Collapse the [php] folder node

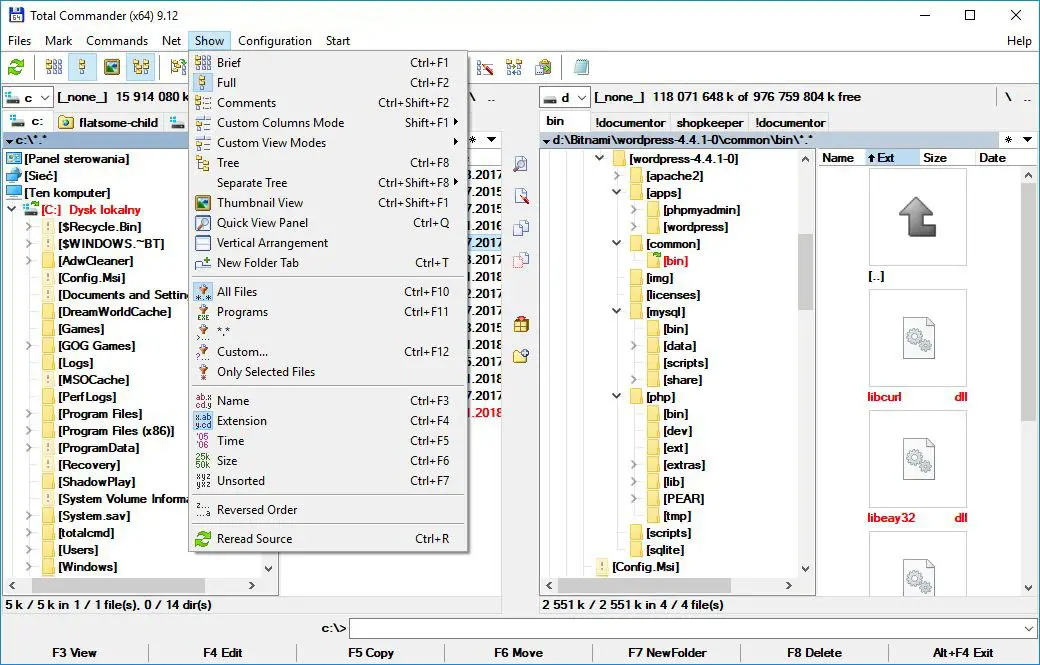pos(616,396)
